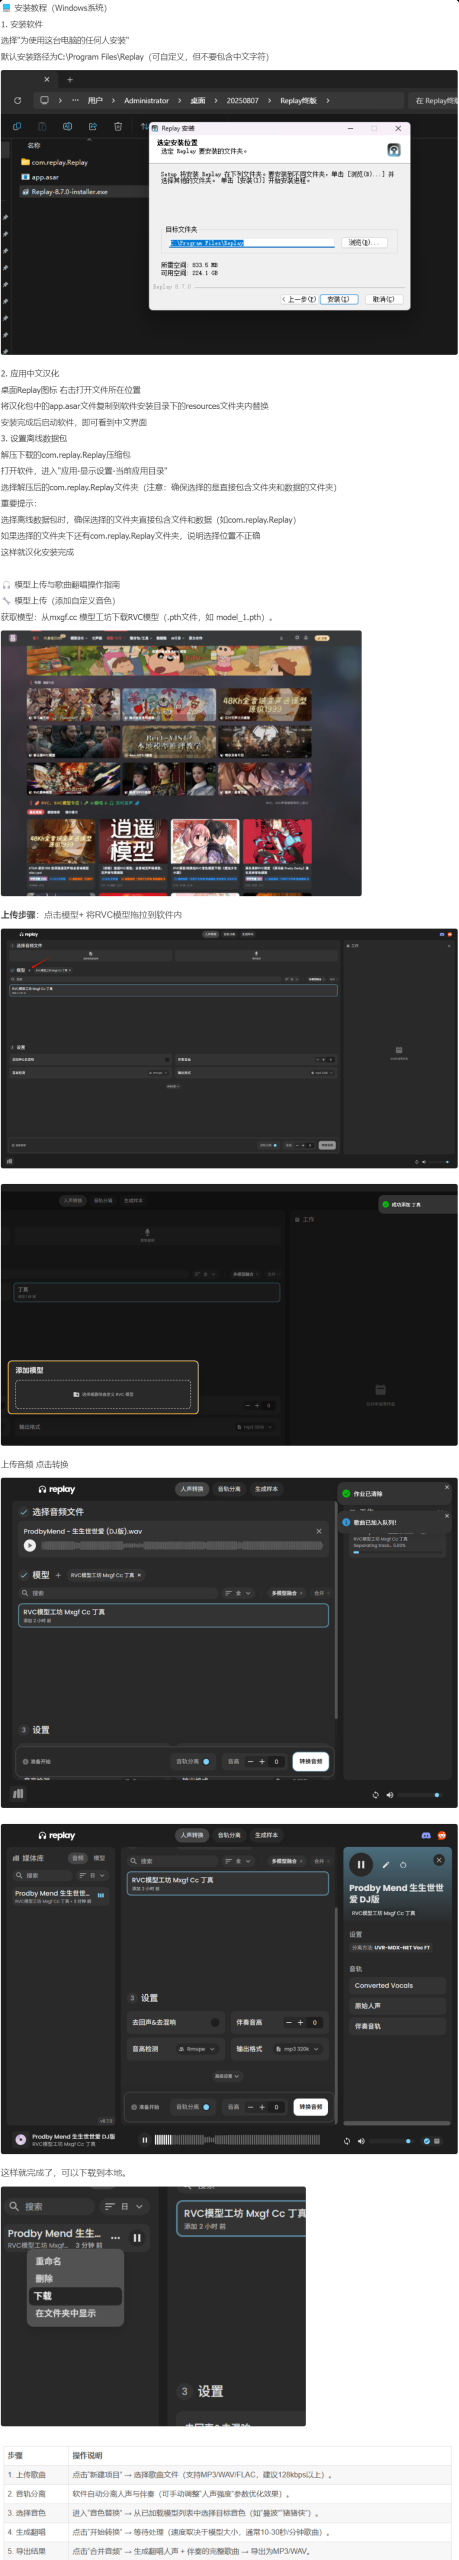Open the 输出格式 mp3 320k dropdown
This screenshot has height=2560, width=459.
(301, 2049)
